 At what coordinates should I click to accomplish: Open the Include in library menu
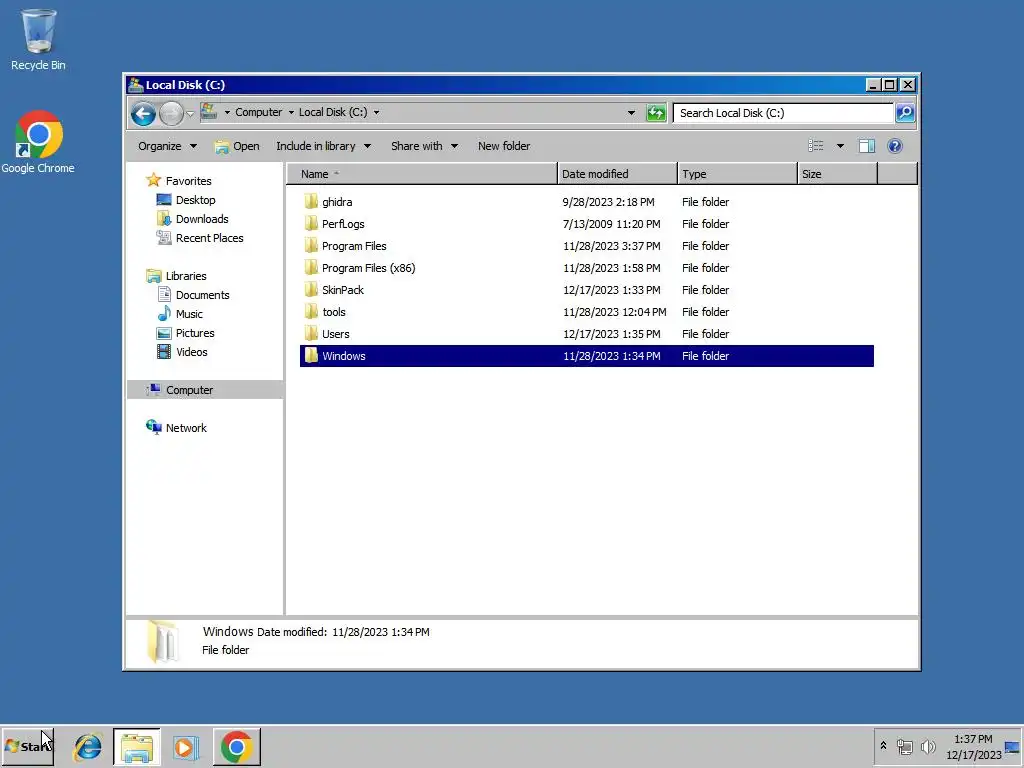pos(323,146)
